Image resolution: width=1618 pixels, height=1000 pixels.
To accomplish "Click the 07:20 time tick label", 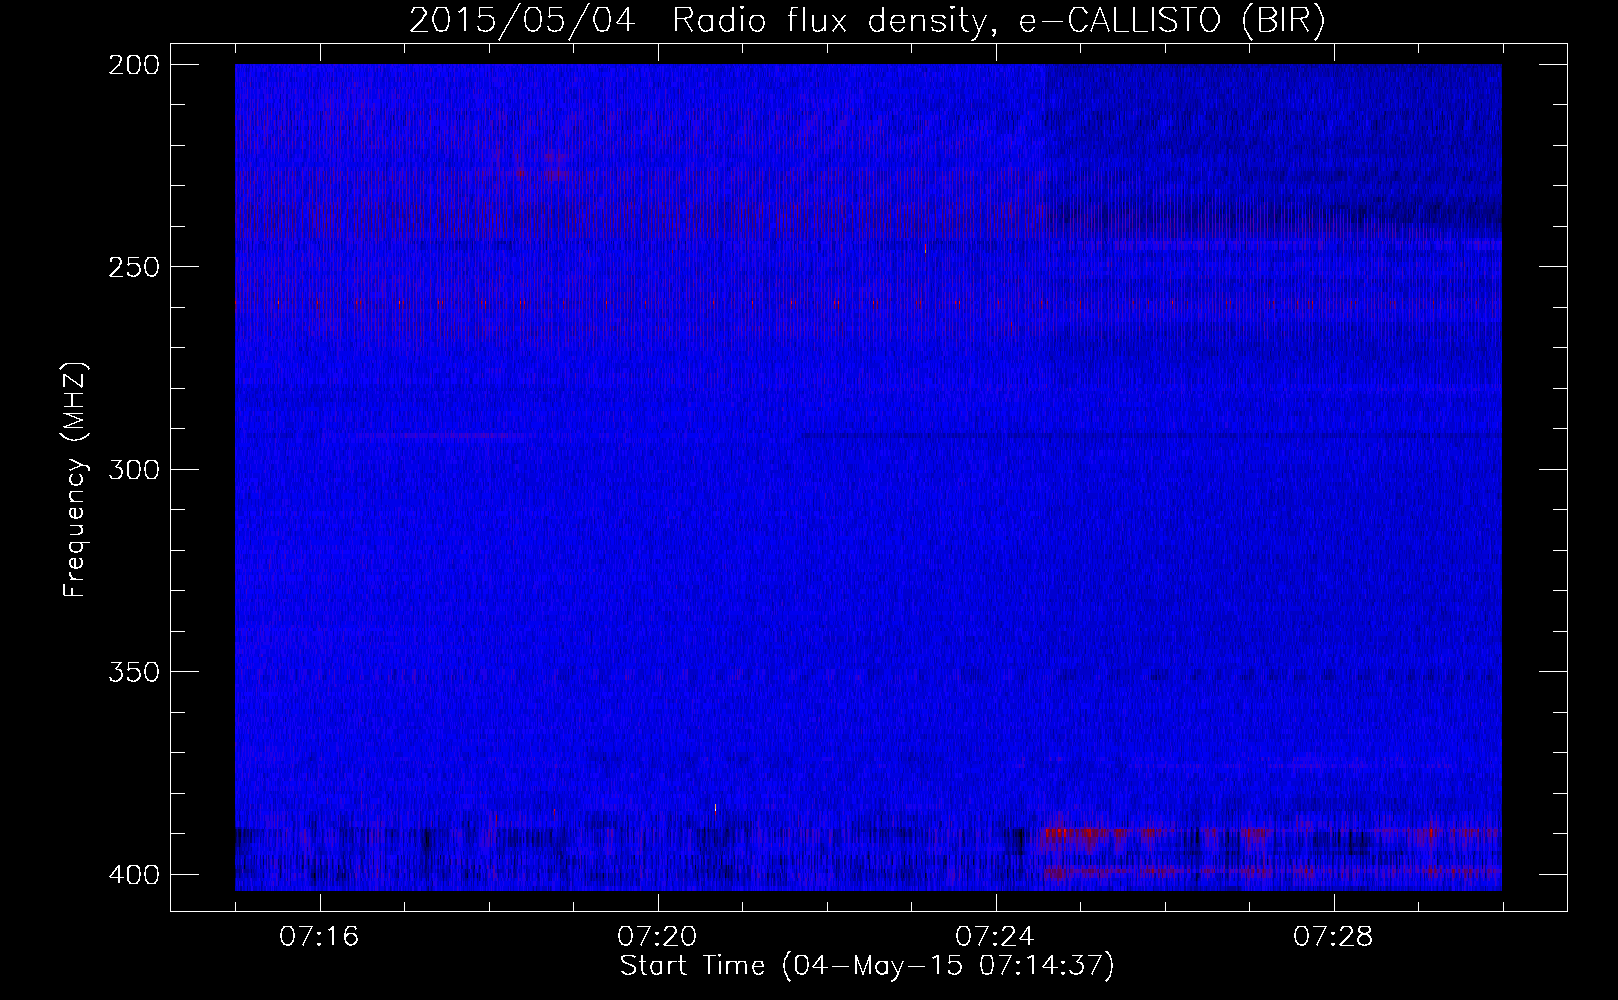I will click(657, 937).
